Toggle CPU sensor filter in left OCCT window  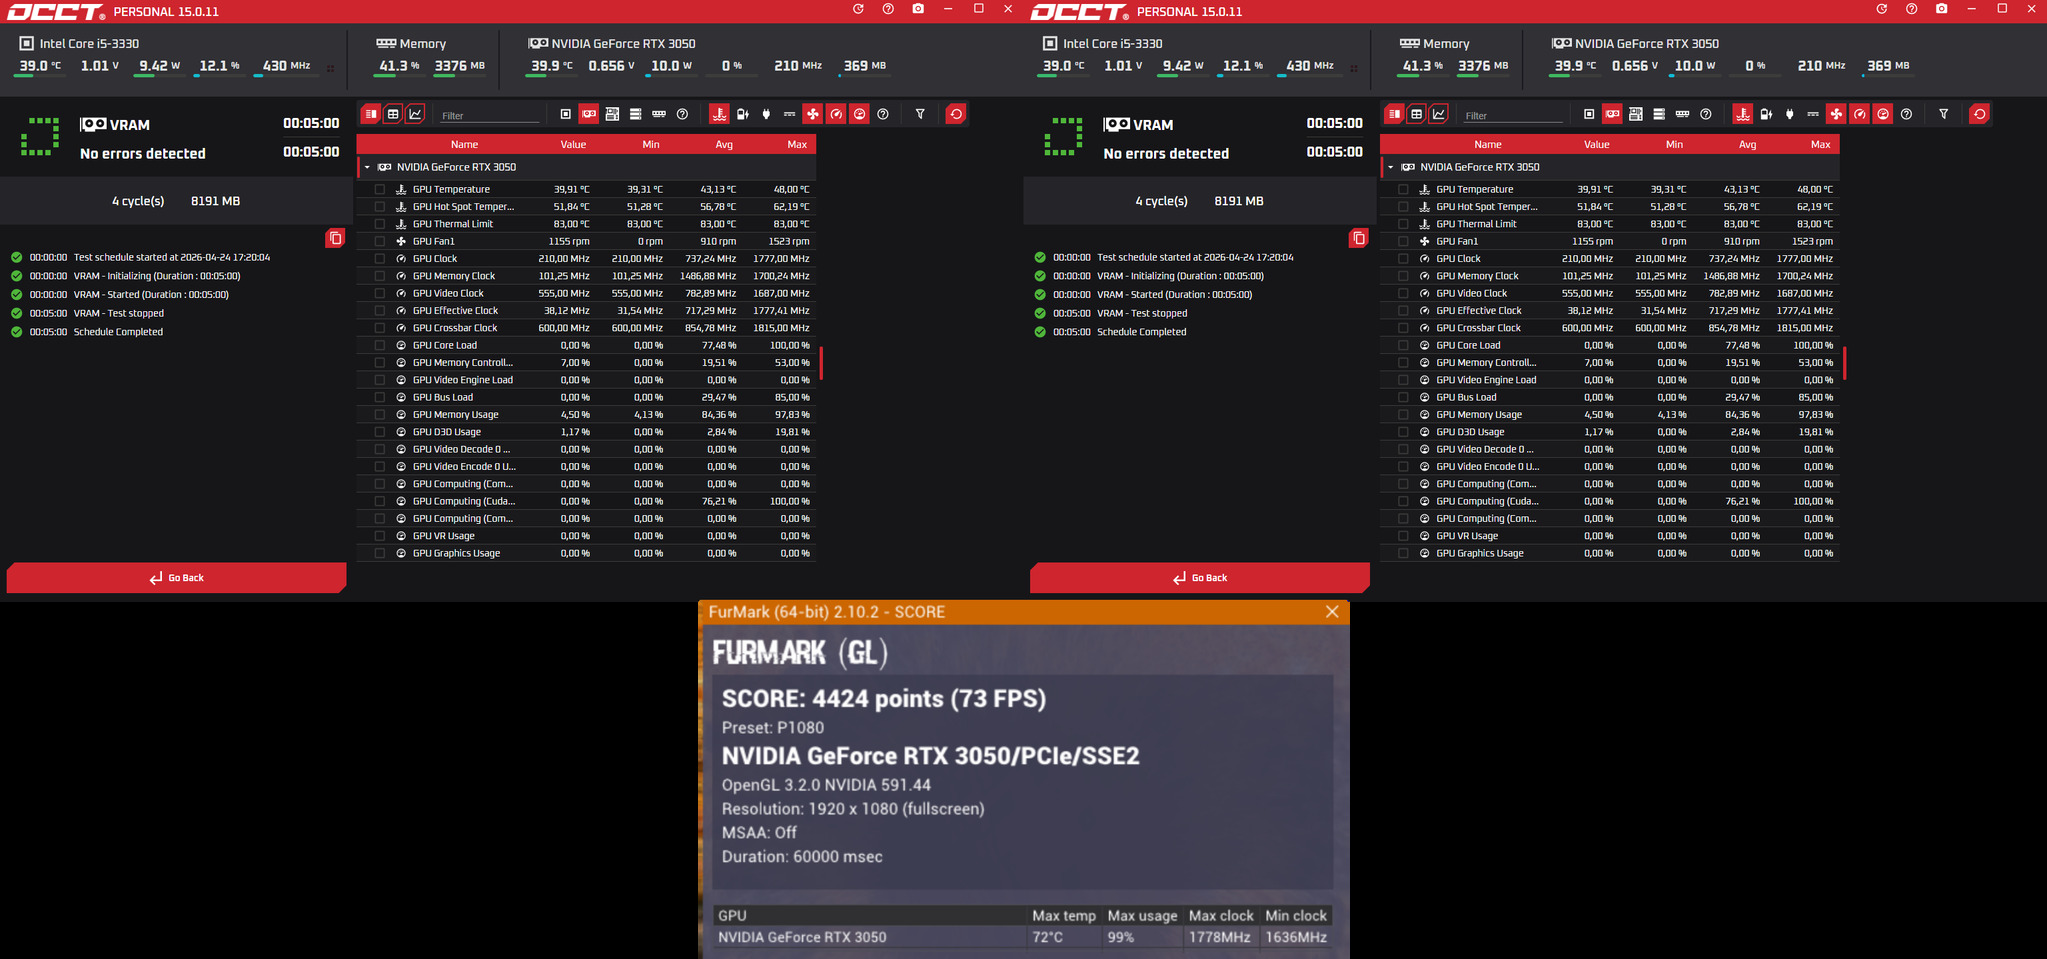point(566,114)
